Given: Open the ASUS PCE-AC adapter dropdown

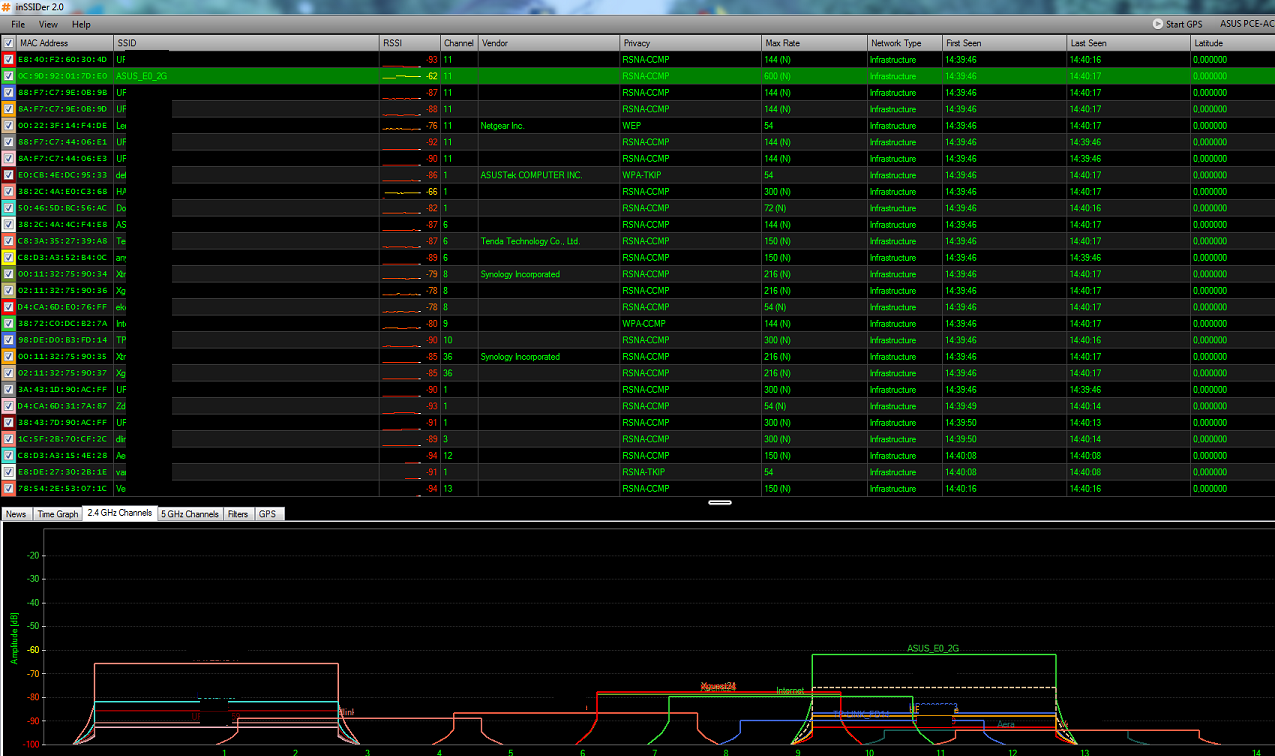Looking at the screenshot, I should click(1245, 24).
